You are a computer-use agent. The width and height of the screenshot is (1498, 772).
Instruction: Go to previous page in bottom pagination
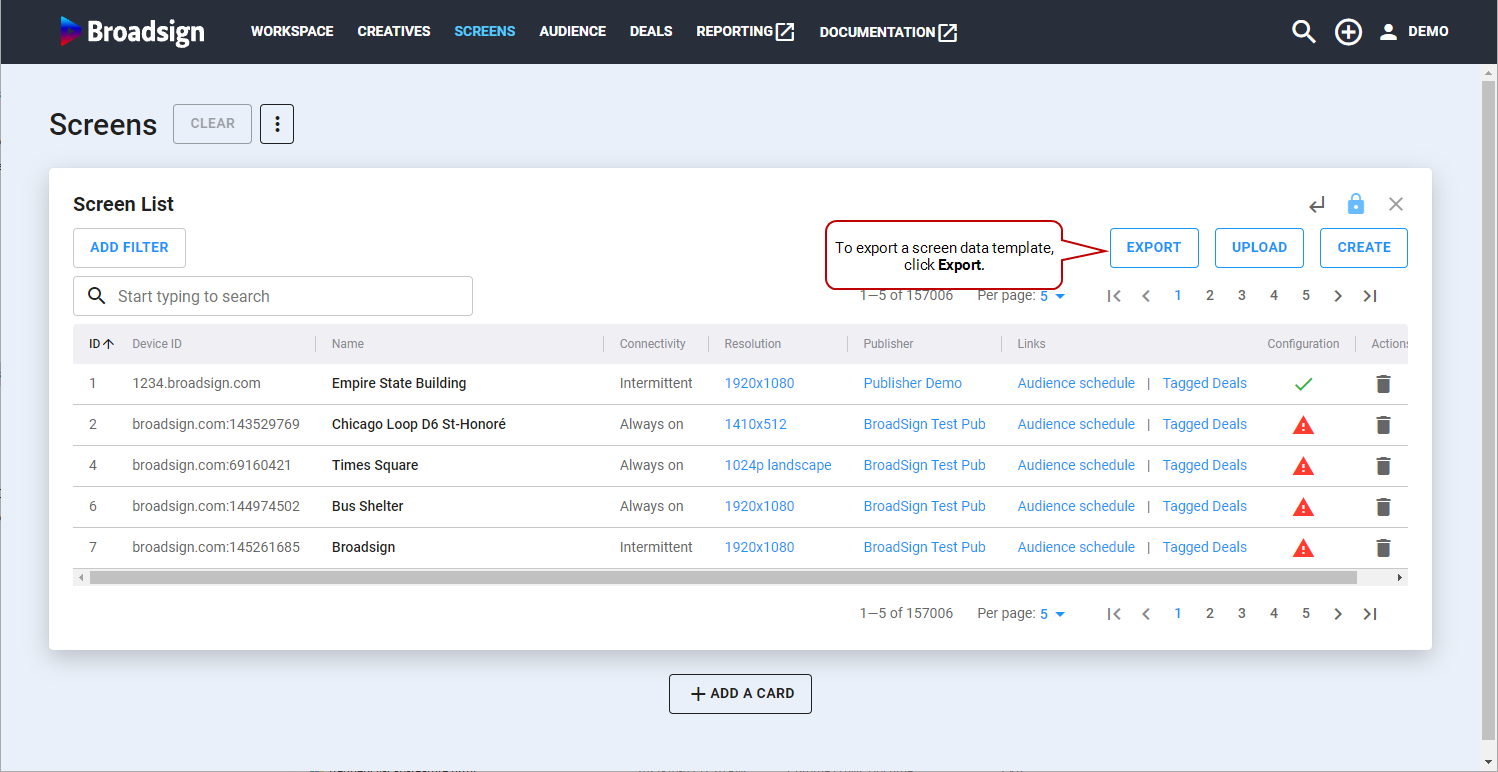click(1146, 614)
